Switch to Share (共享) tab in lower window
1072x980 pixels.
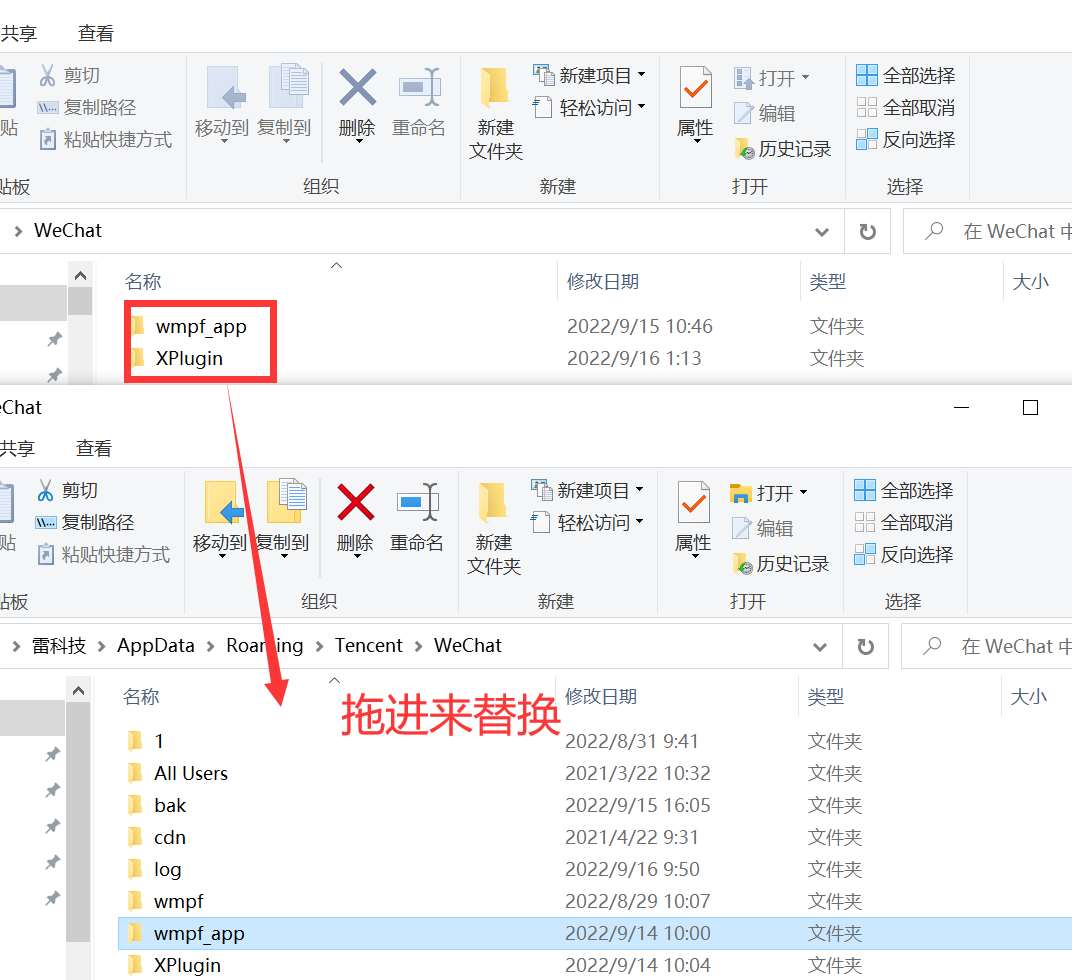(17, 448)
